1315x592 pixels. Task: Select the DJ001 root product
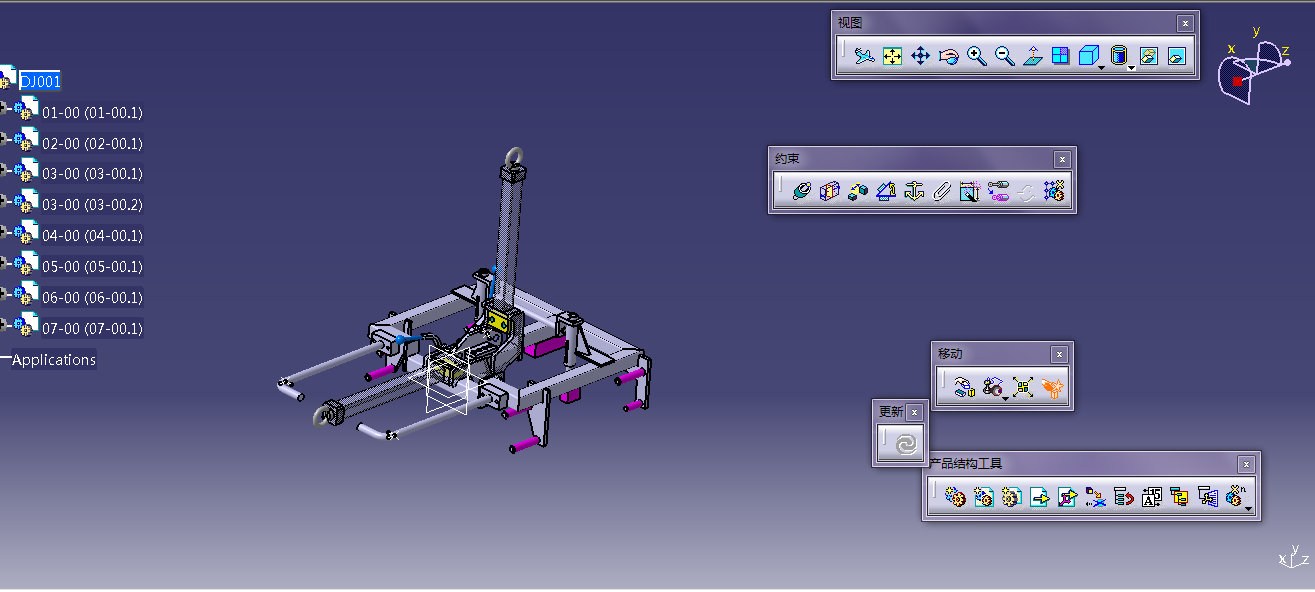click(40, 81)
